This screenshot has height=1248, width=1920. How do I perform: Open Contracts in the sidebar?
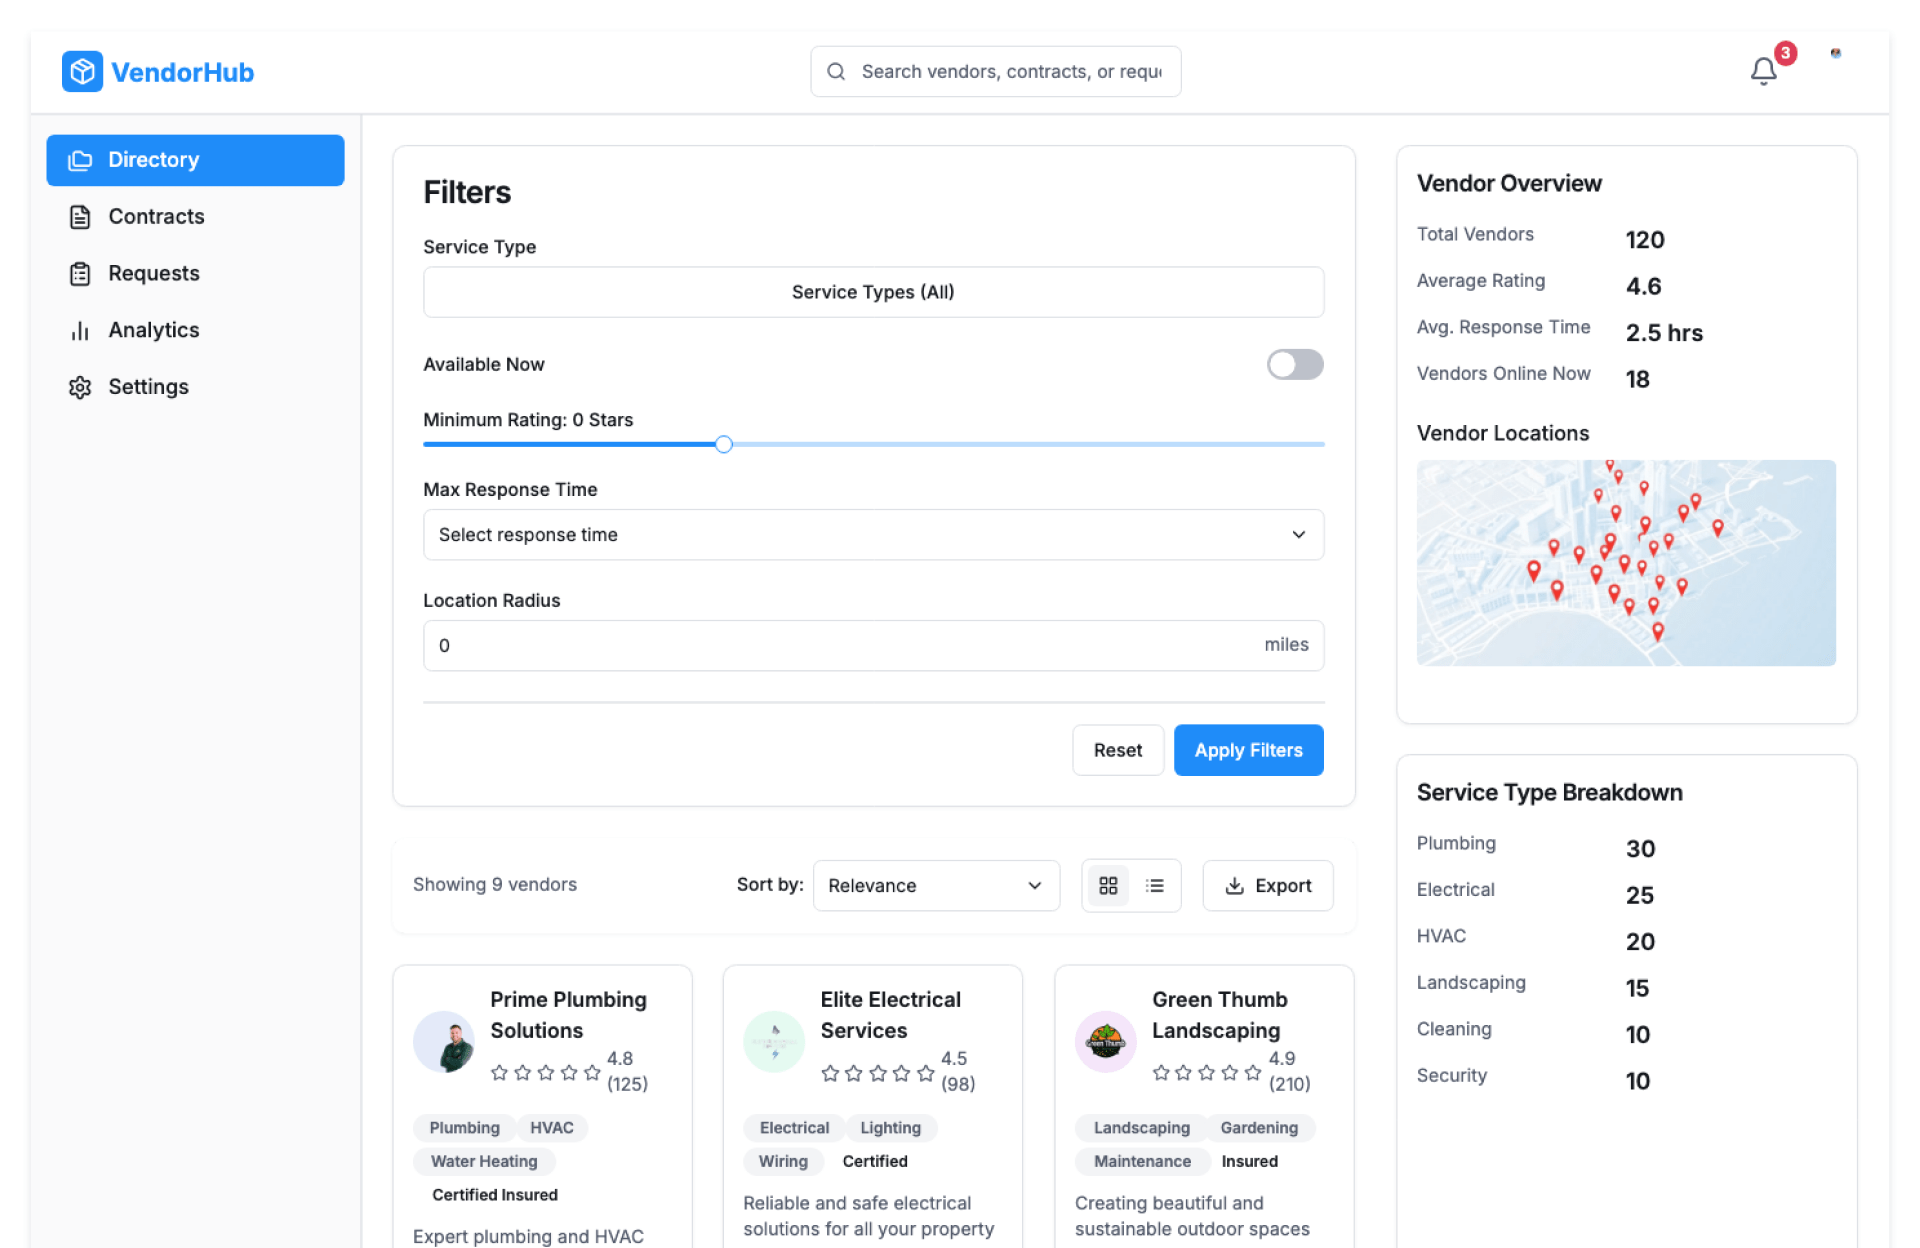156,217
